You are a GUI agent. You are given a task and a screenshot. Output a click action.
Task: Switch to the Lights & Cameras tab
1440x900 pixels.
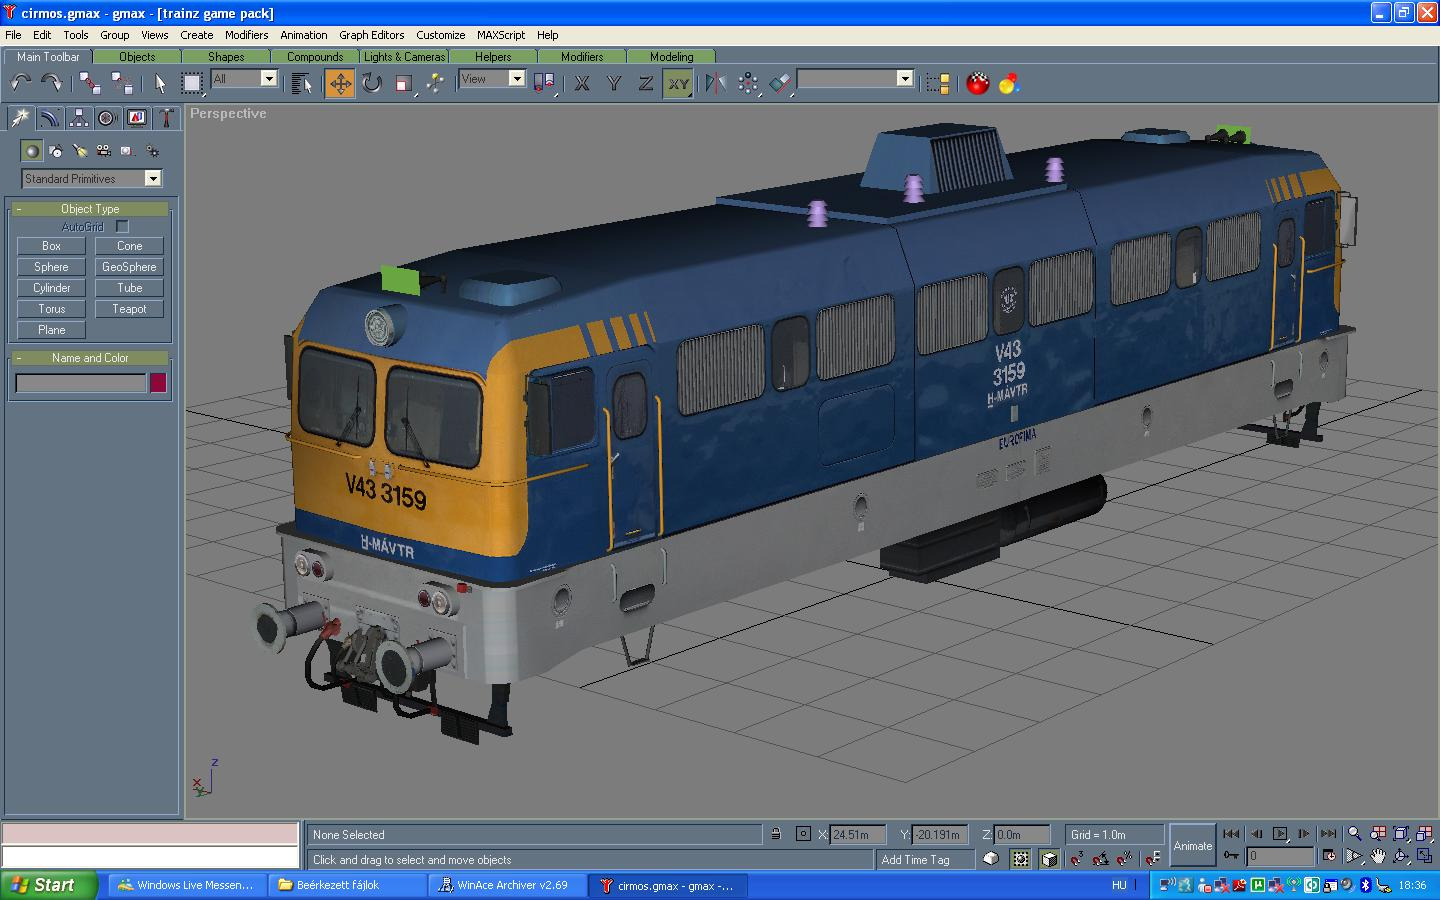(404, 57)
